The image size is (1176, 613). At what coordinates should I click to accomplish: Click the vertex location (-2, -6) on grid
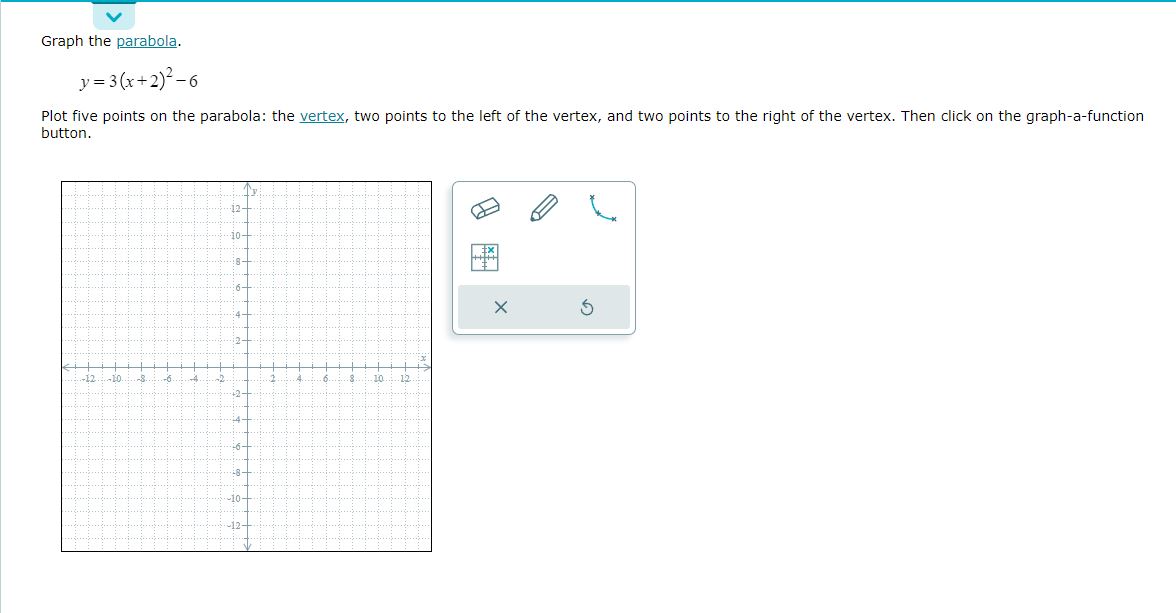(x=219, y=446)
